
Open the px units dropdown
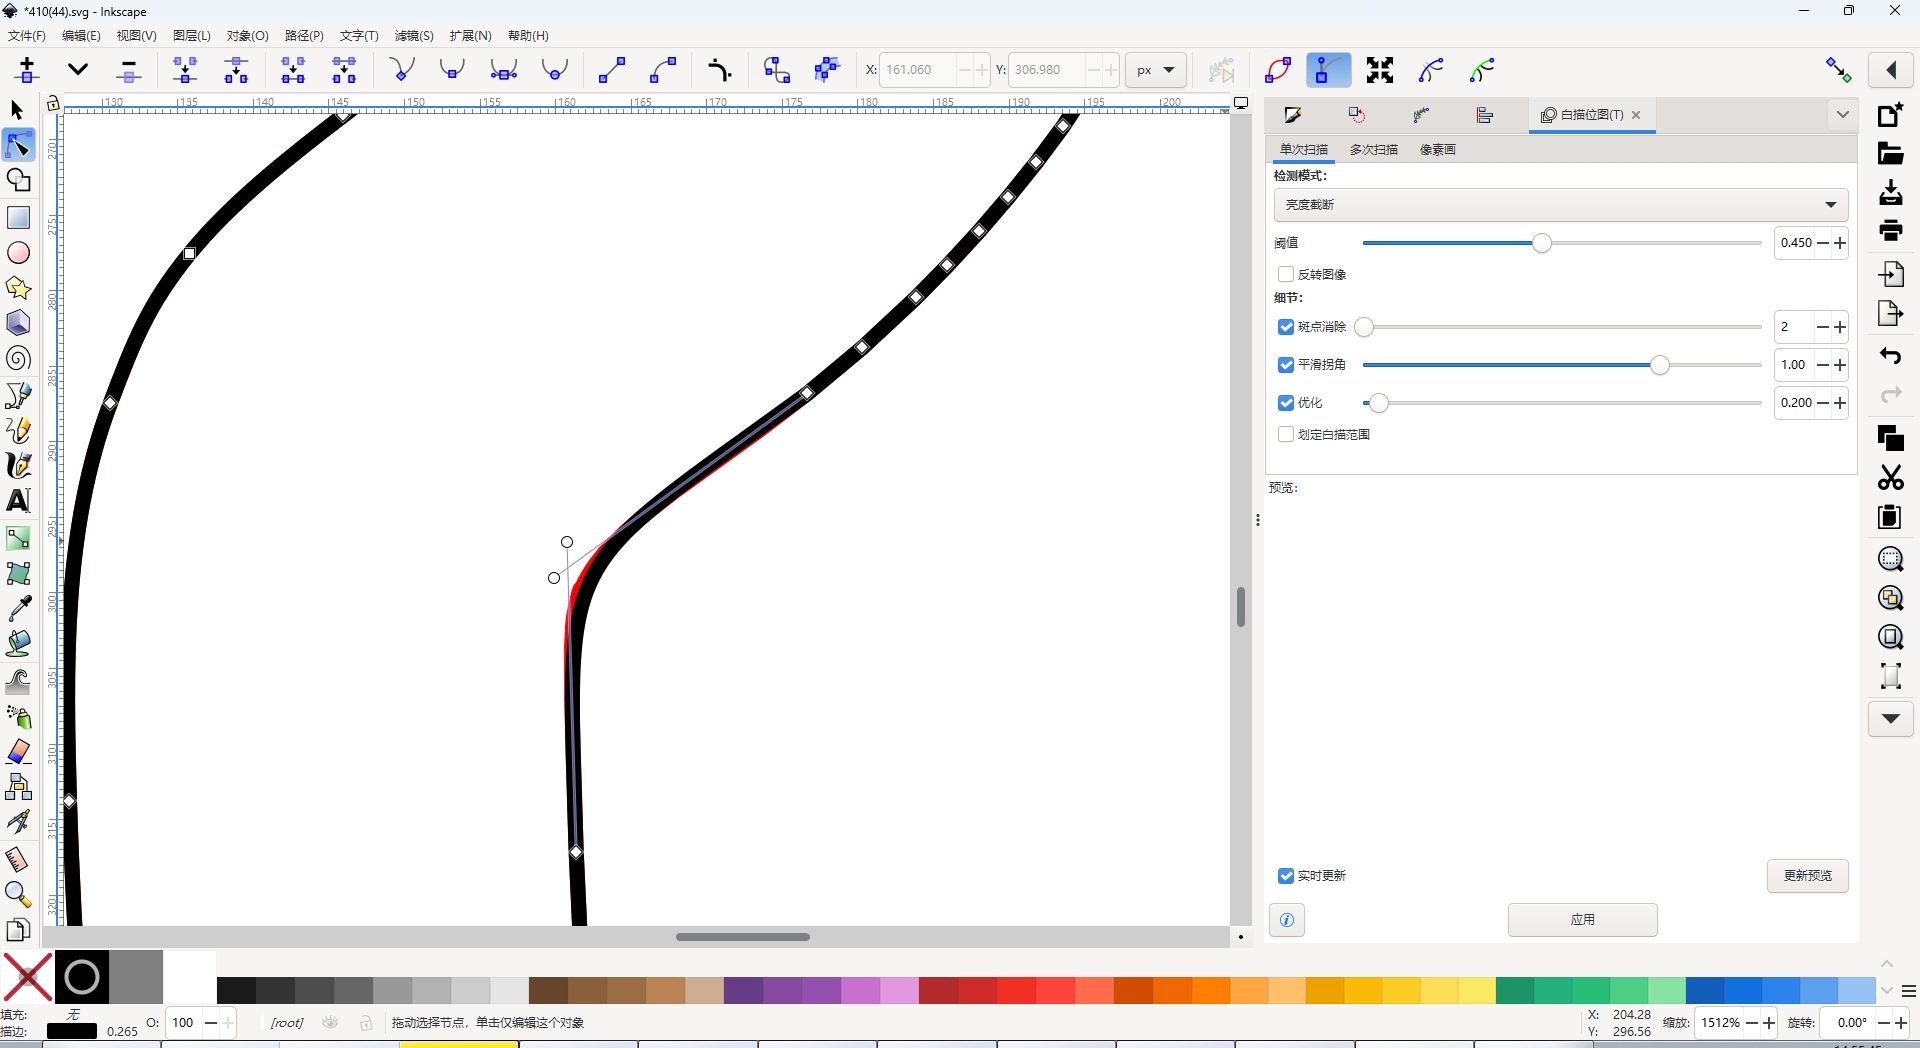coord(1155,70)
